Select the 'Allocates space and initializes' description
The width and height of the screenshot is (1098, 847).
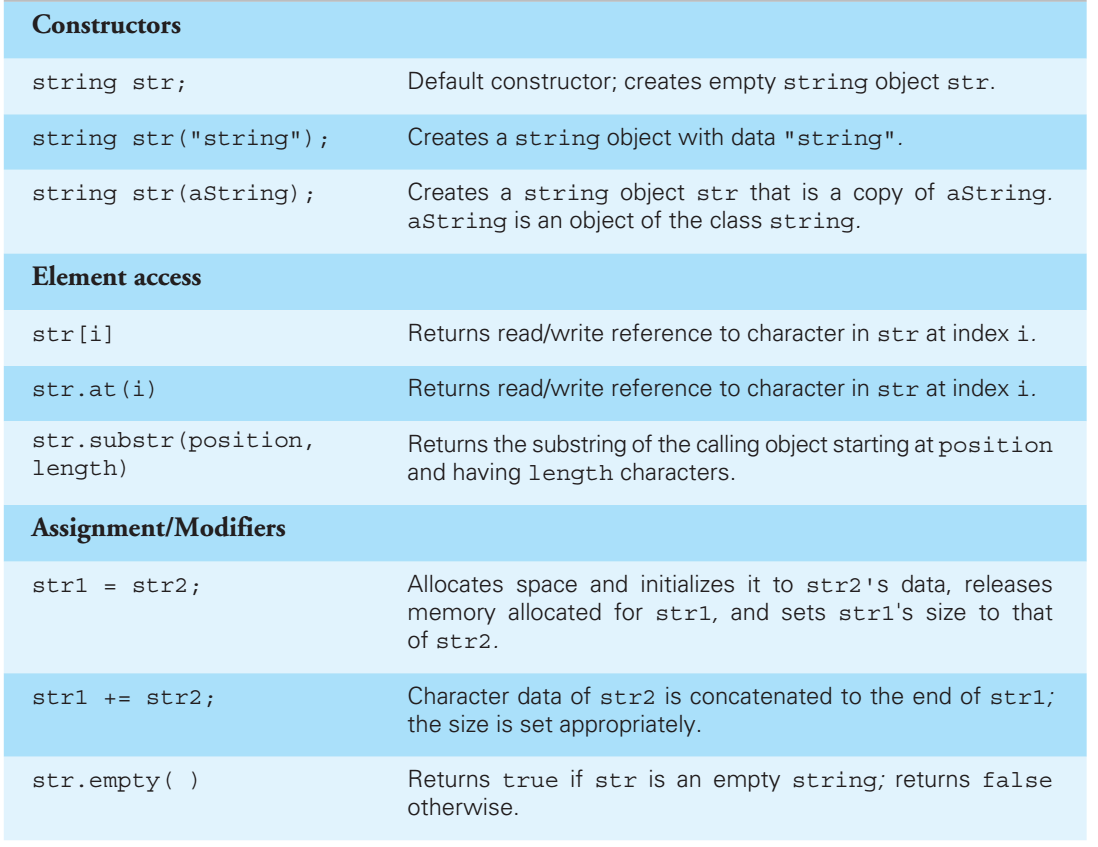[x=730, y=612]
